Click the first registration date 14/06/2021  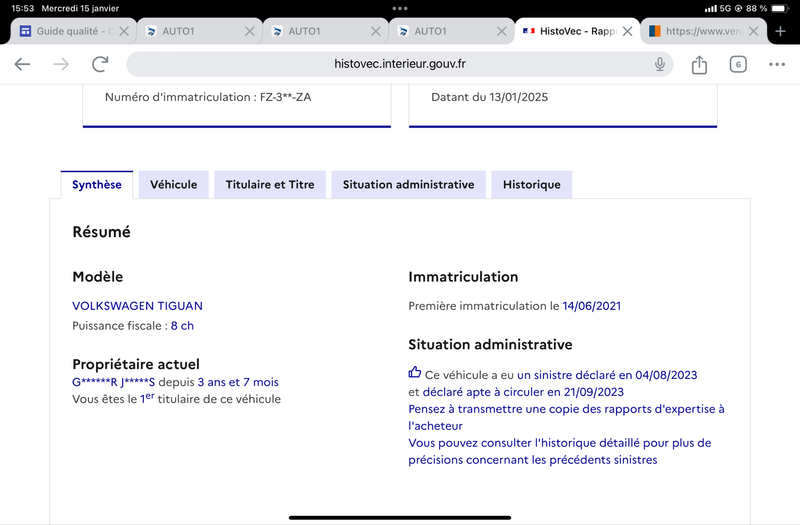tap(591, 306)
